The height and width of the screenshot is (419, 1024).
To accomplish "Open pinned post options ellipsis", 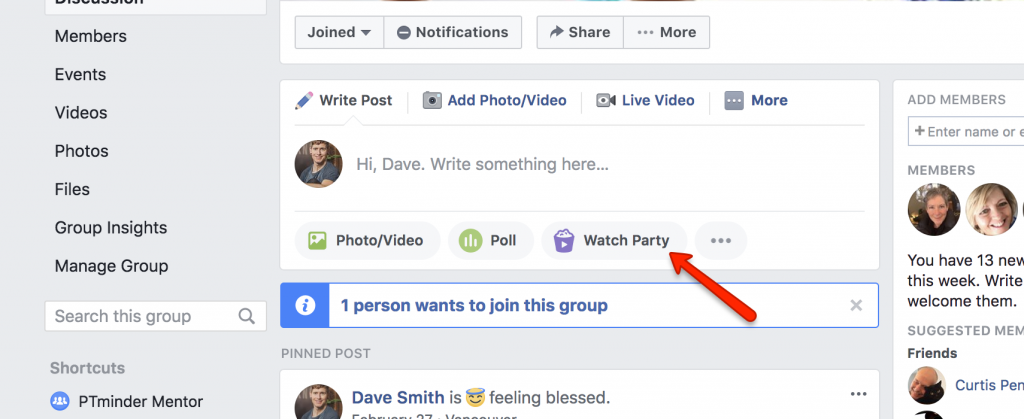I will coord(858,394).
